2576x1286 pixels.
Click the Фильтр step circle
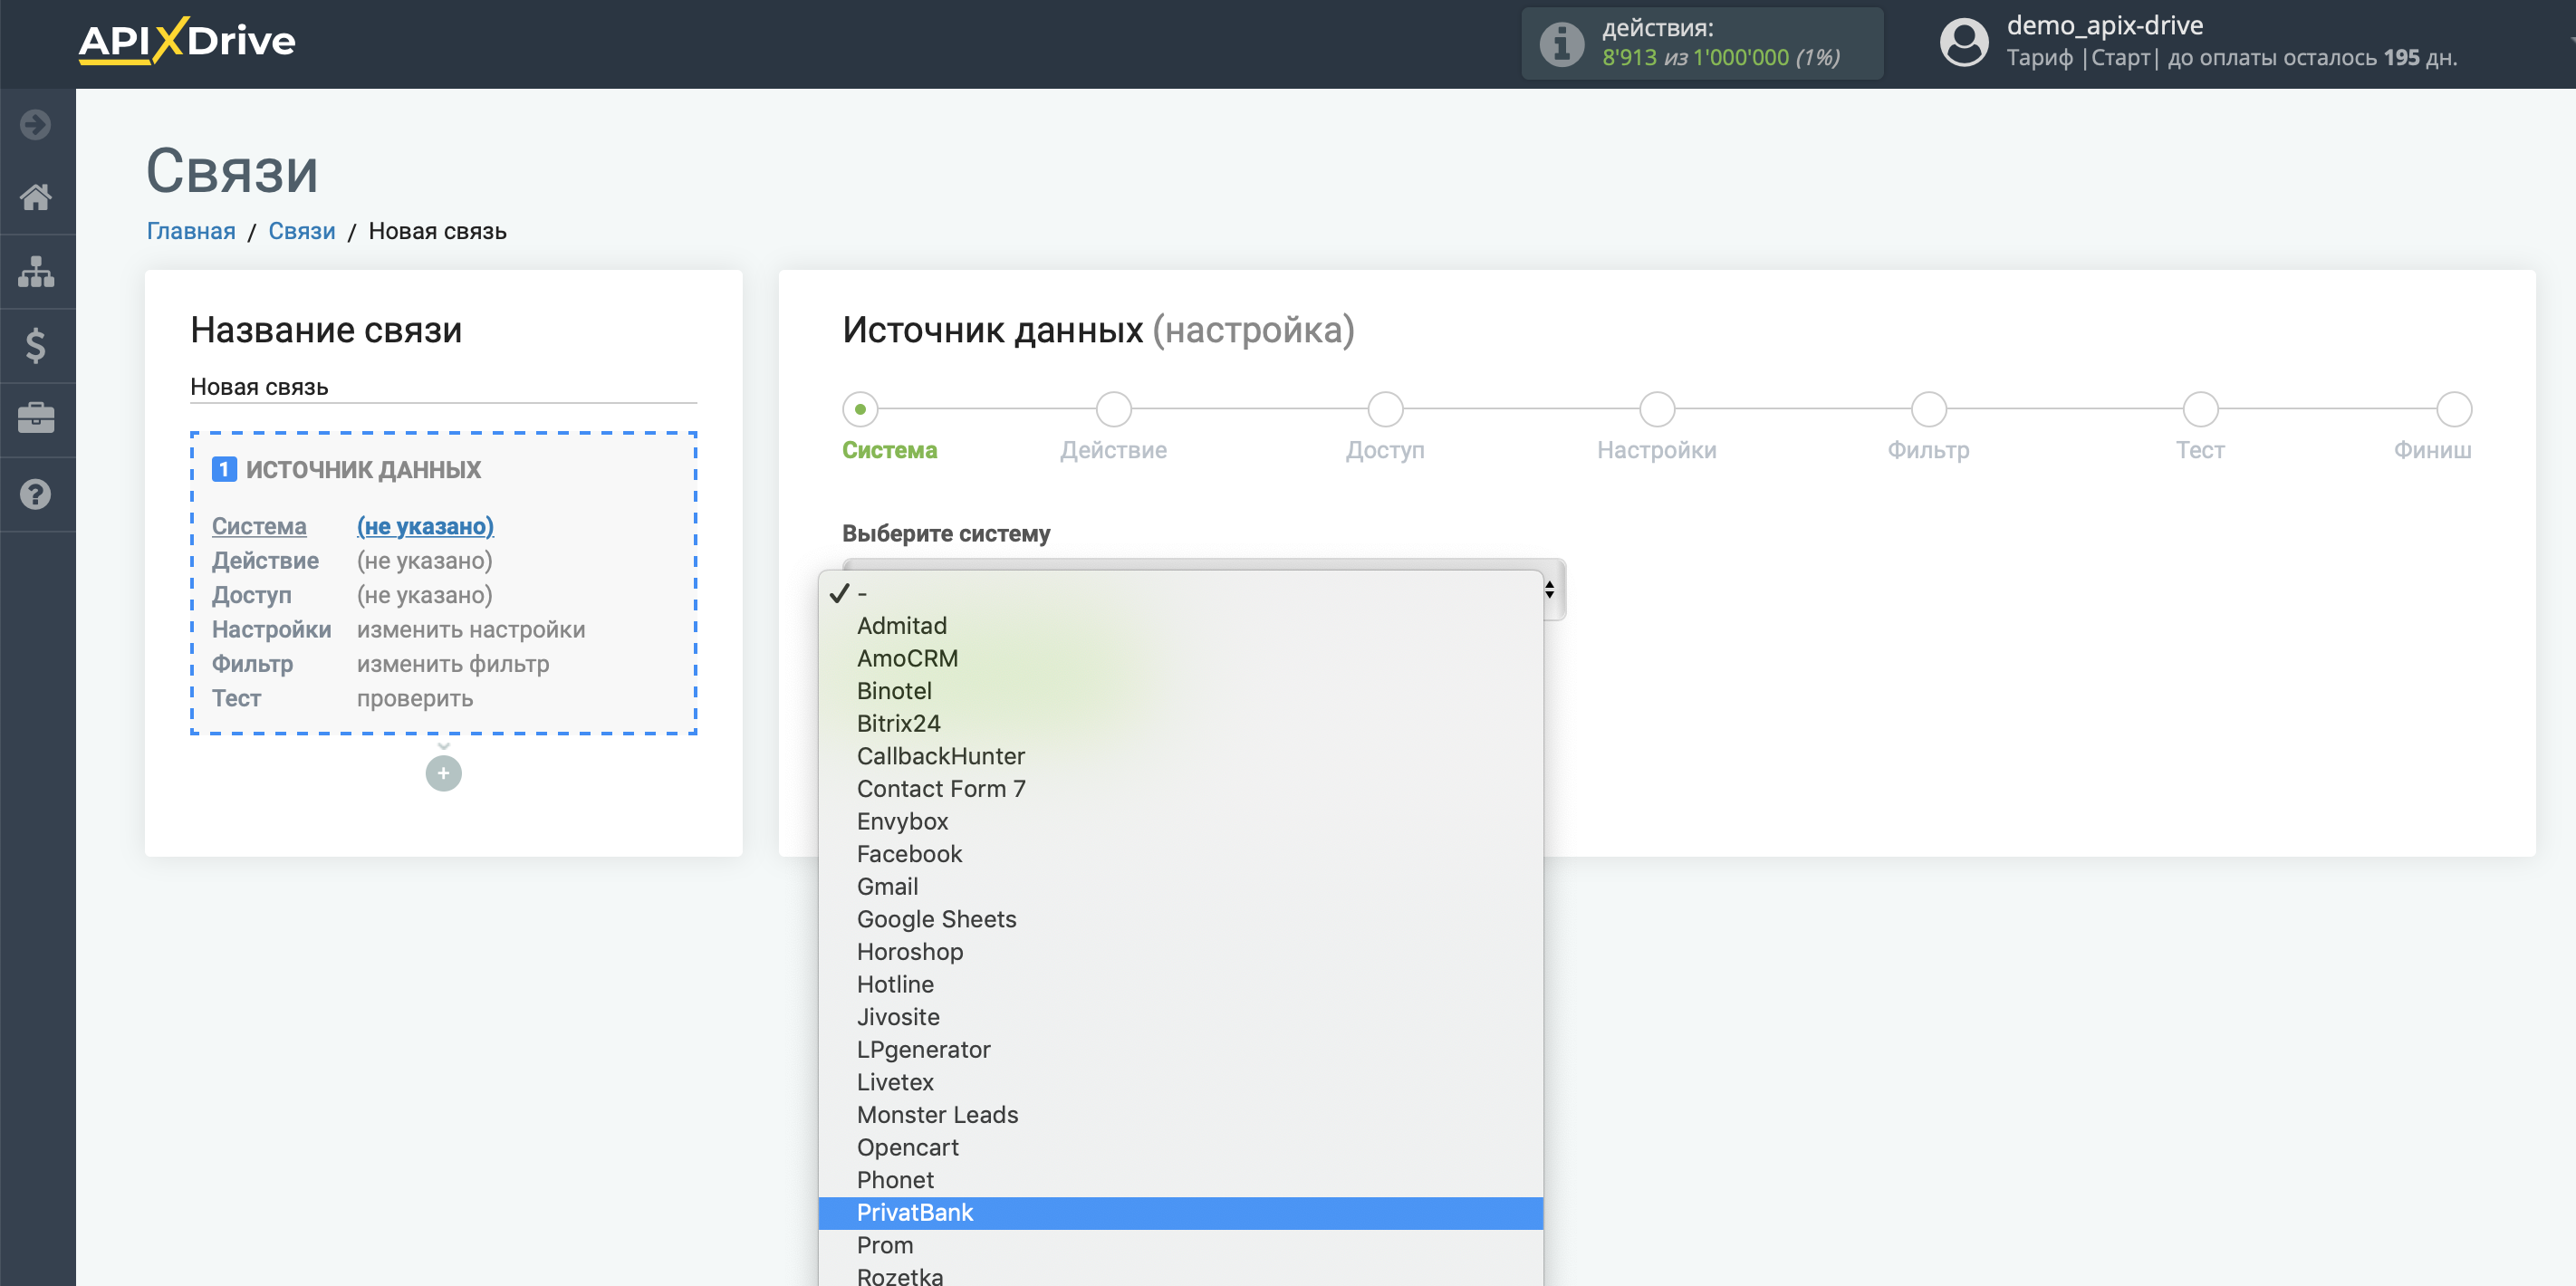pos(1928,409)
